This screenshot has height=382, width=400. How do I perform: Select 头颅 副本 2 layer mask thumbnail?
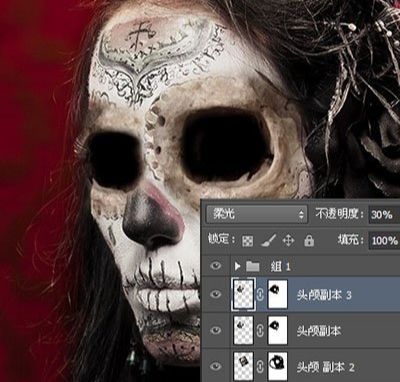tap(277, 366)
